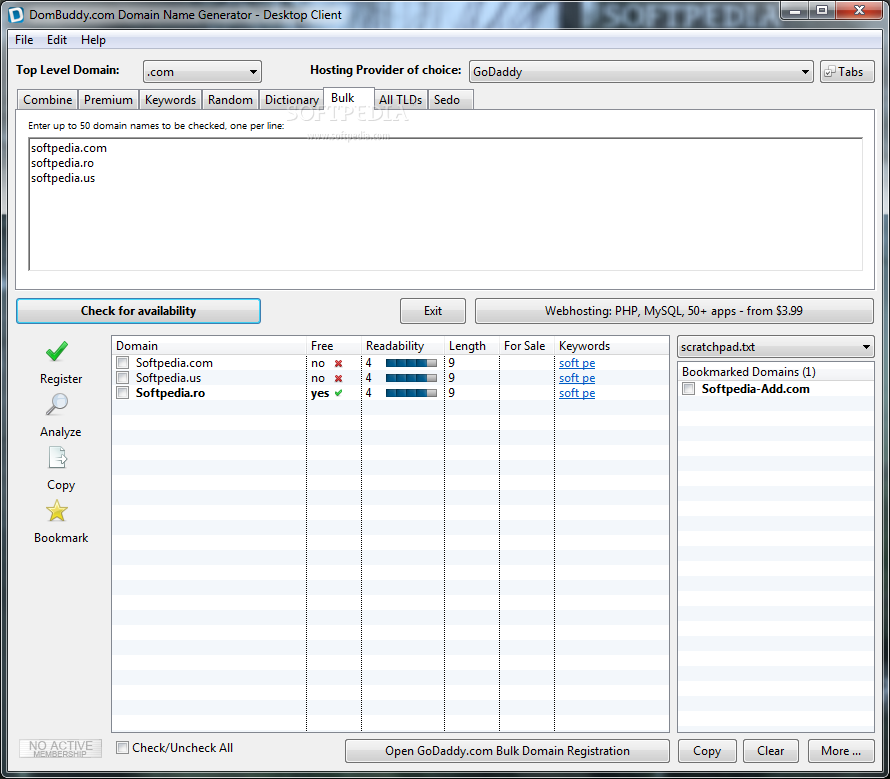
Task: Click the green check icon in Softpedia.ro row
Action: pos(338,393)
